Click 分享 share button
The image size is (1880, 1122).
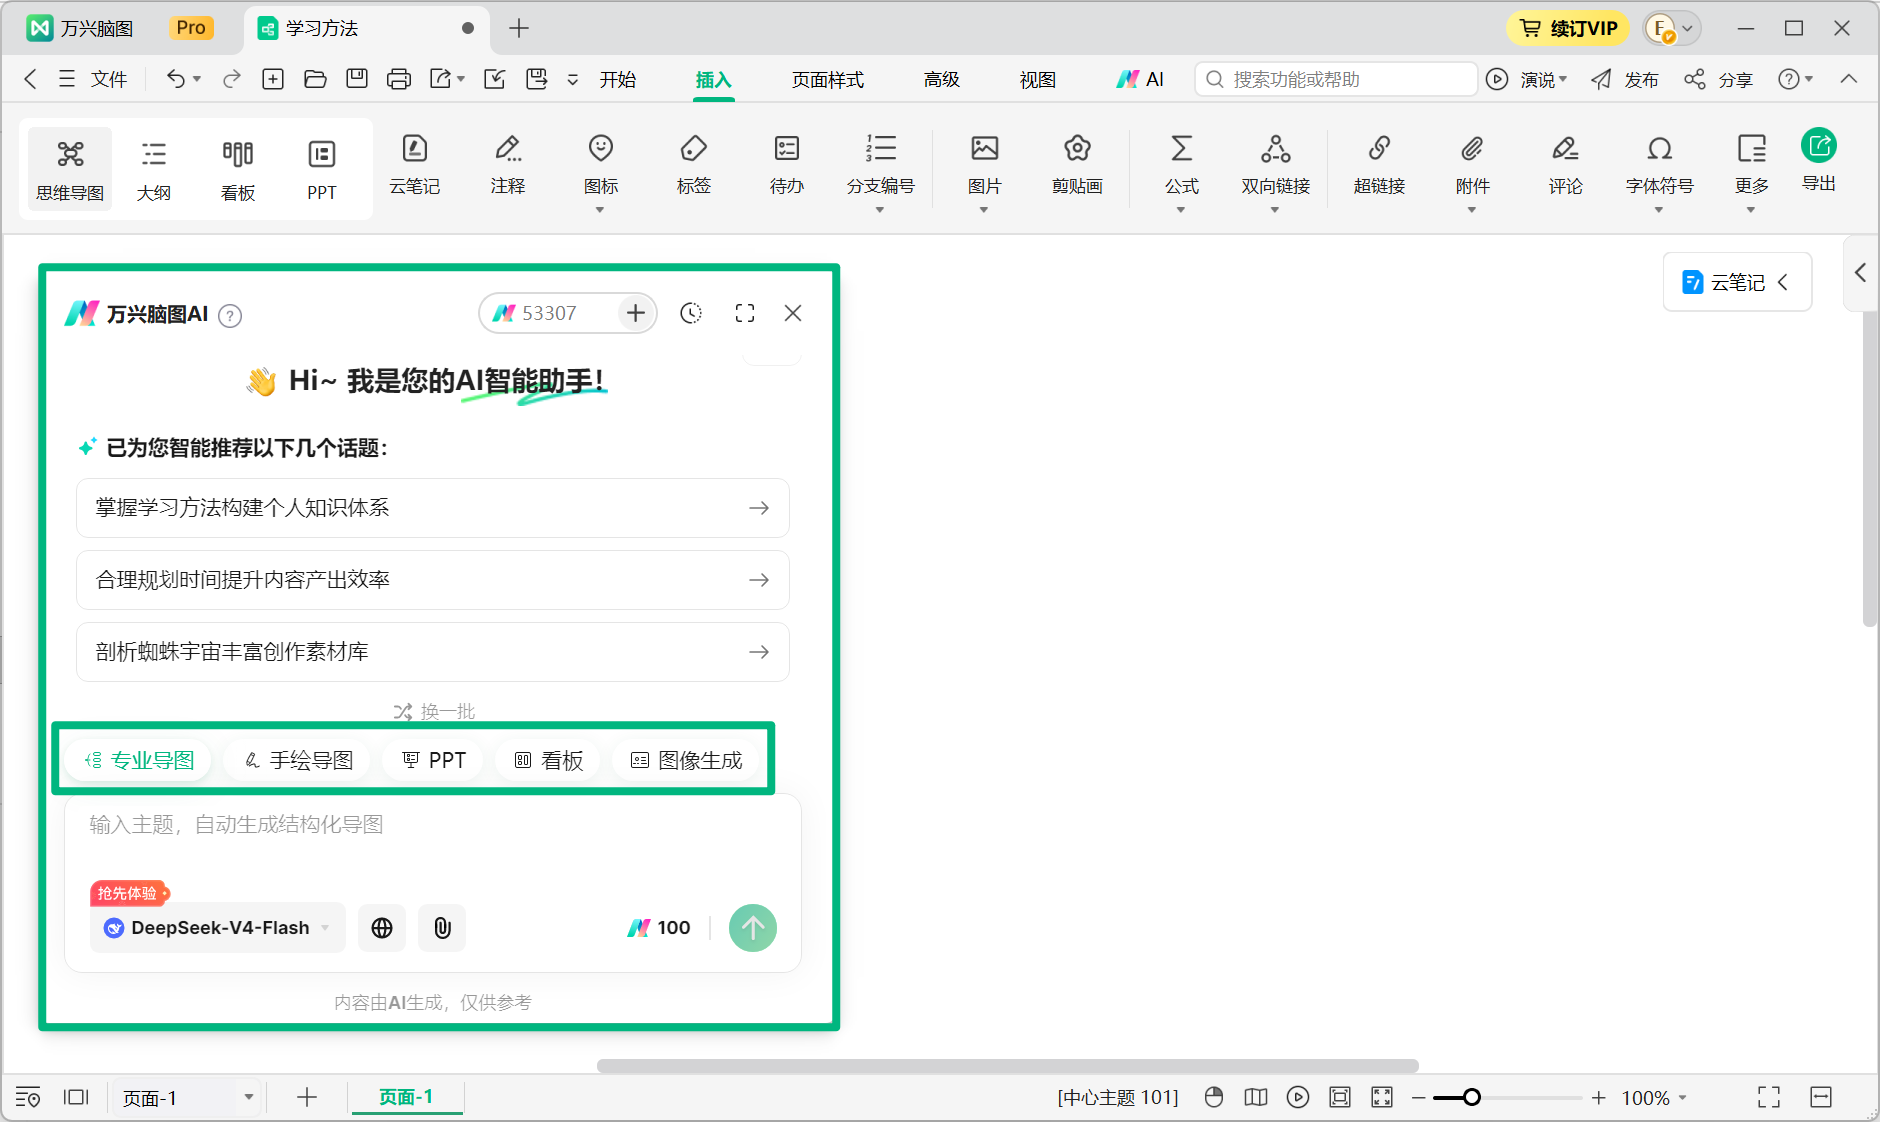pyautogui.click(x=1718, y=79)
